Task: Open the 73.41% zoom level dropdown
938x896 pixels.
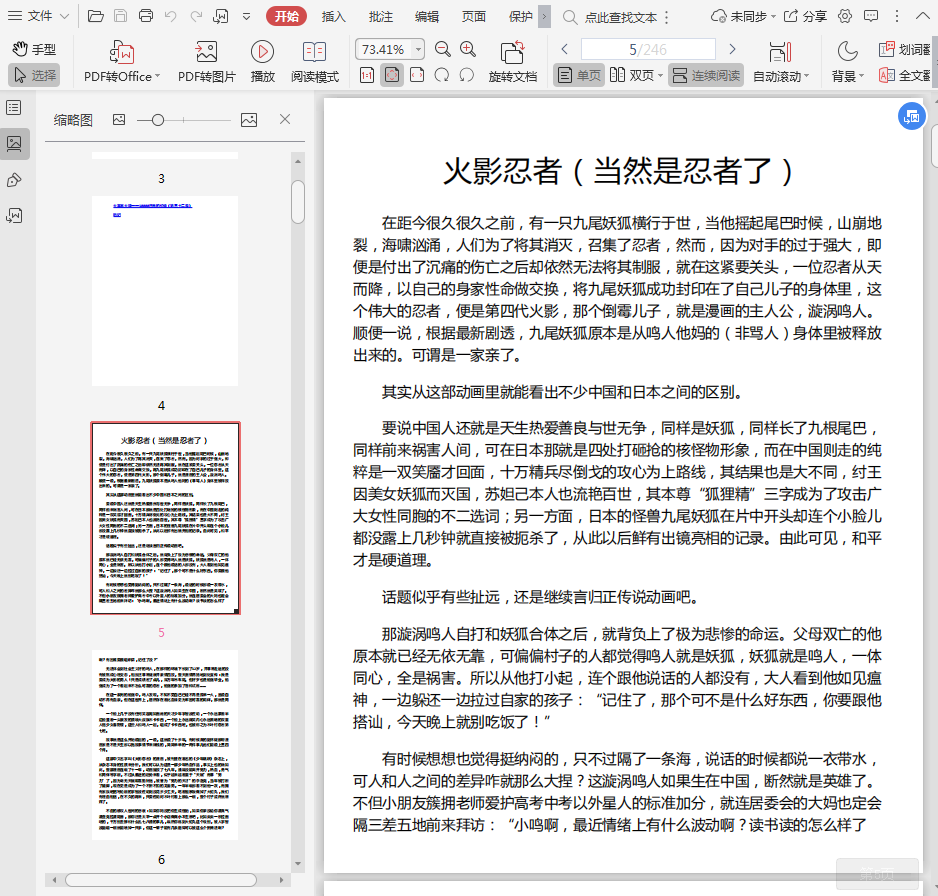Action: coord(417,49)
